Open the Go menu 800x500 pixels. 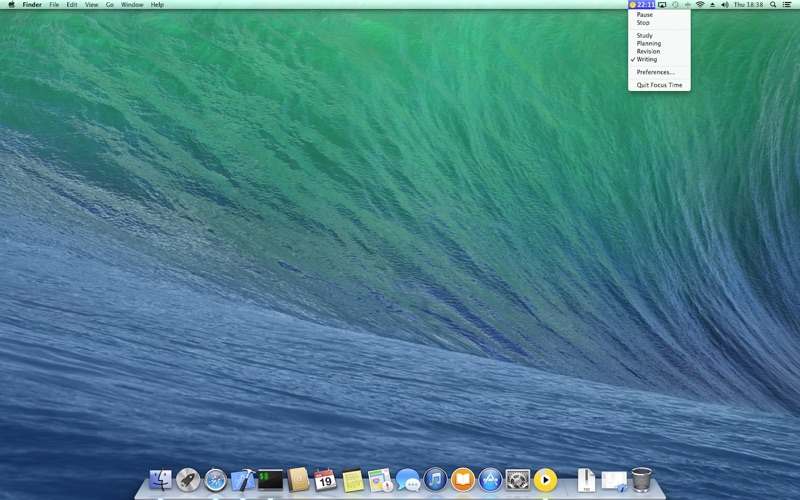click(110, 5)
